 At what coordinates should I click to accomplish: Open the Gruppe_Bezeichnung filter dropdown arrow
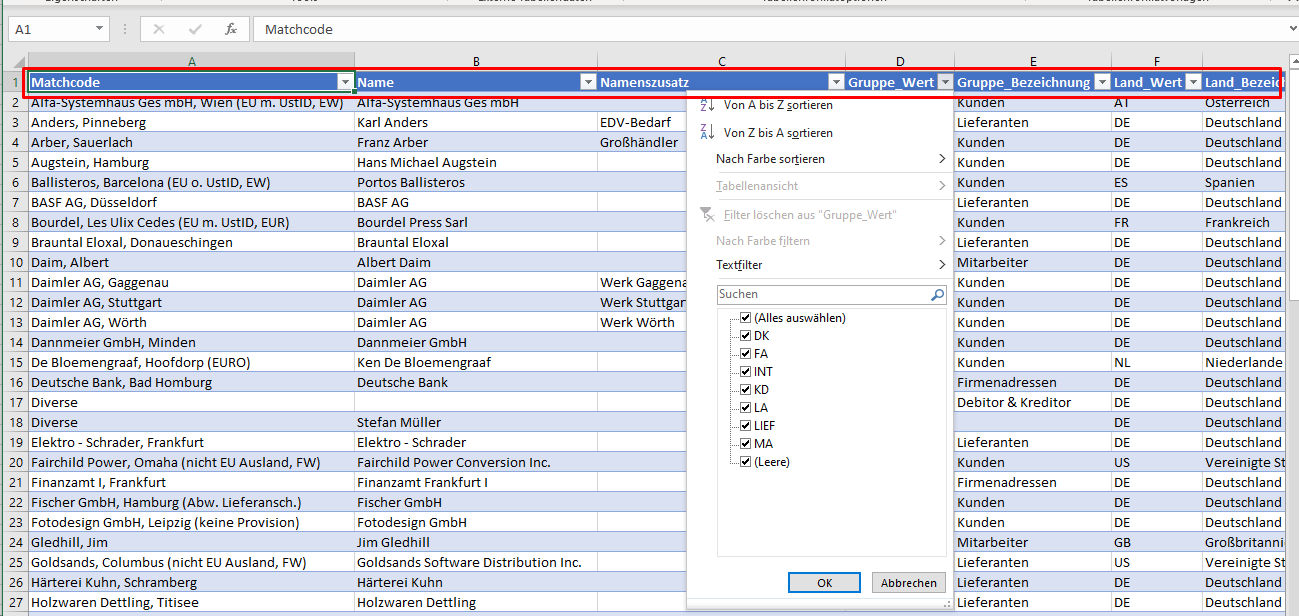point(1102,82)
